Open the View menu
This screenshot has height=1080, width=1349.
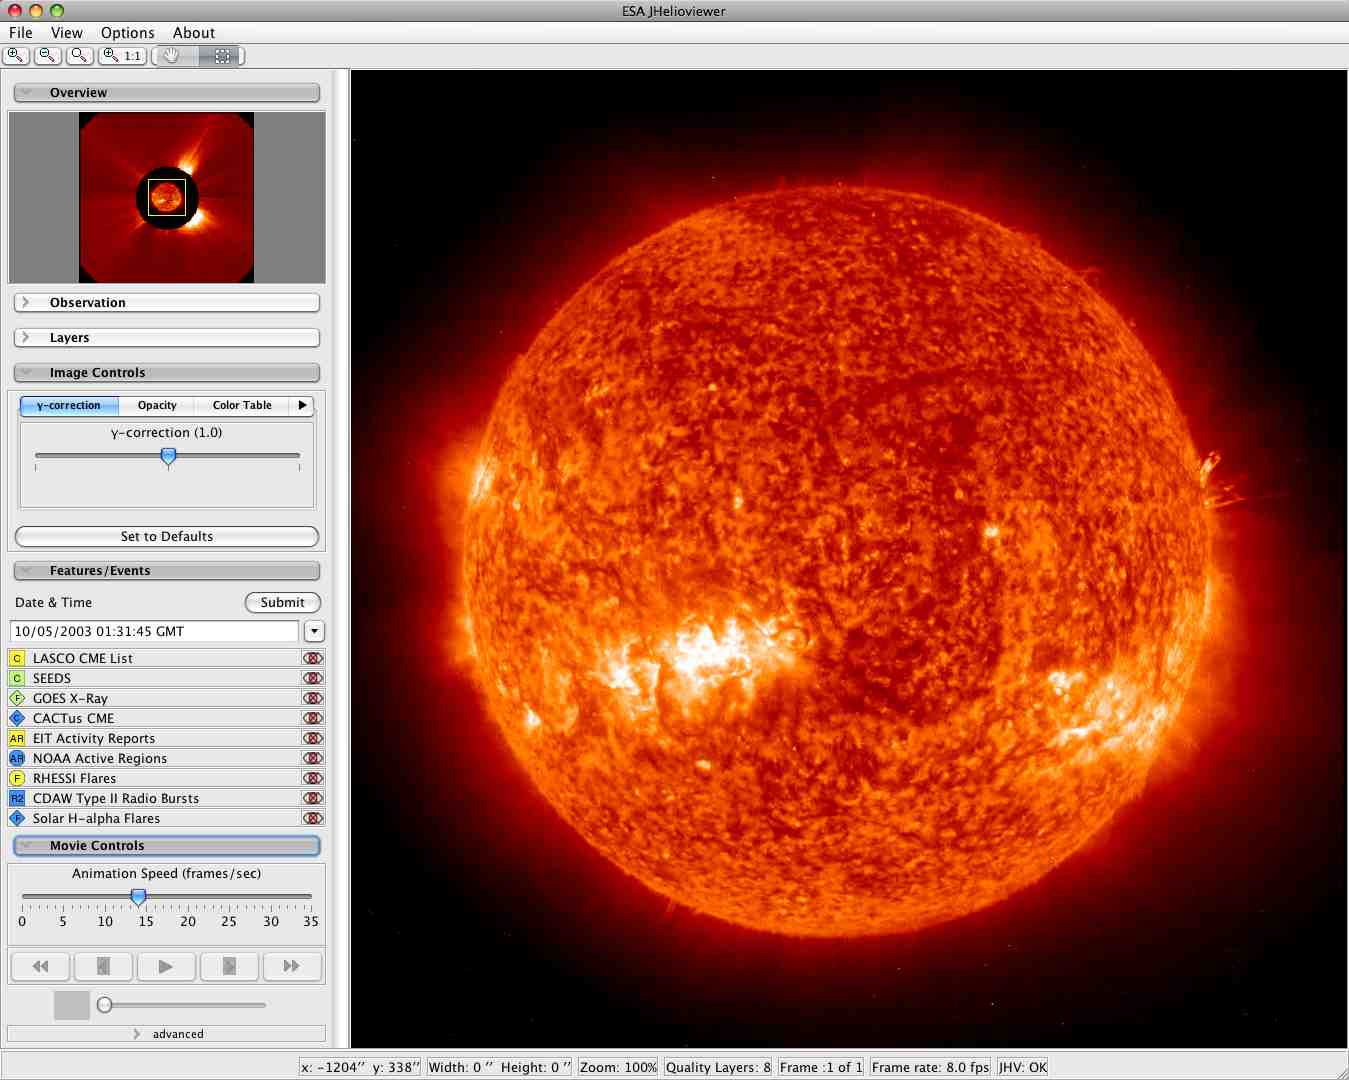[67, 33]
